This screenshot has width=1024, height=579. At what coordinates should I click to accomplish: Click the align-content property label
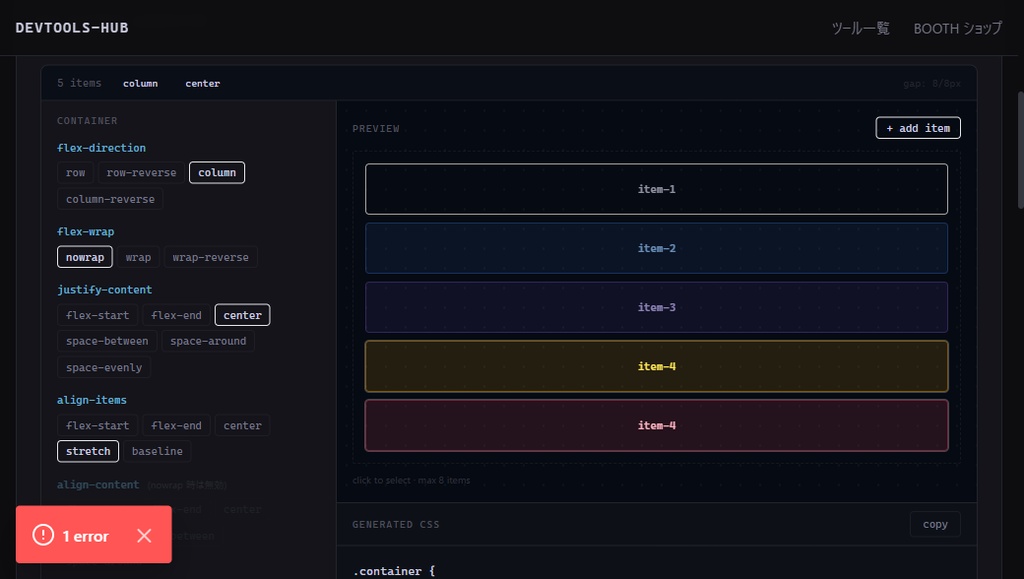click(x=98, y=484)
